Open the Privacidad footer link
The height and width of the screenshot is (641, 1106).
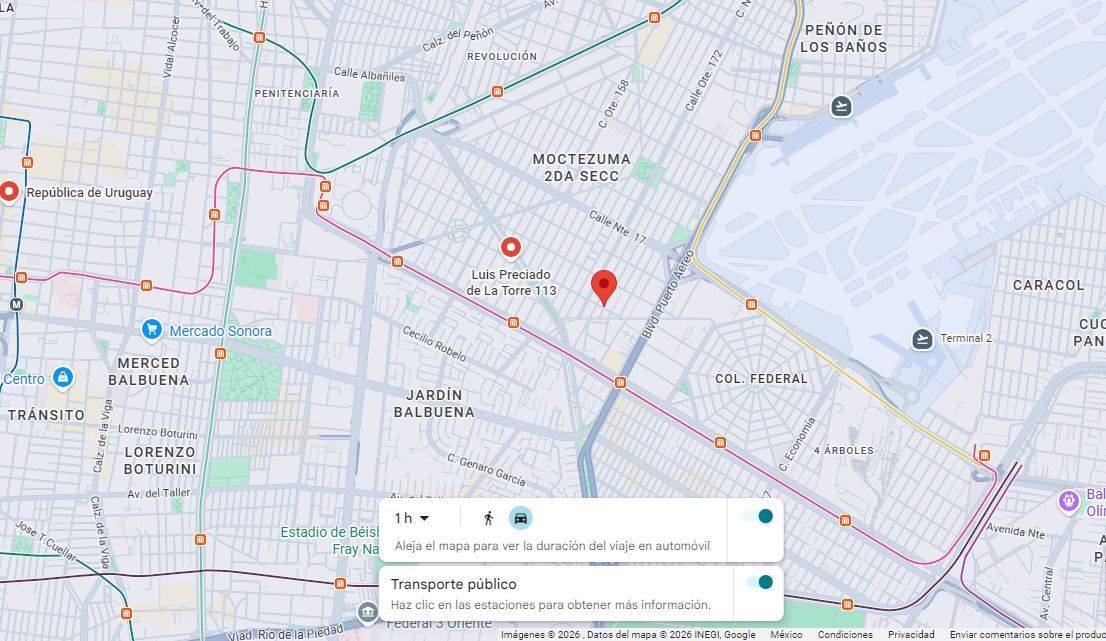pos(911,635)
